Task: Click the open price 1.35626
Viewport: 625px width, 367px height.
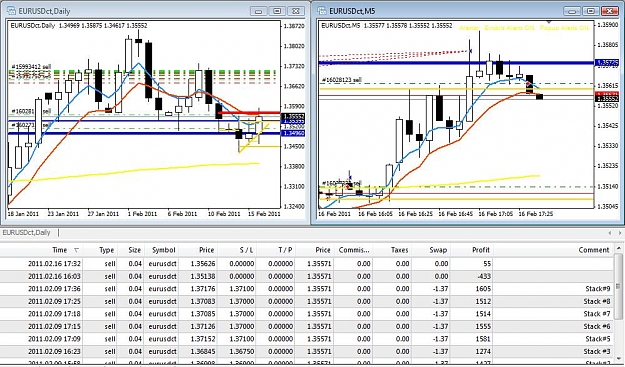Action: (x=203, y=263)
